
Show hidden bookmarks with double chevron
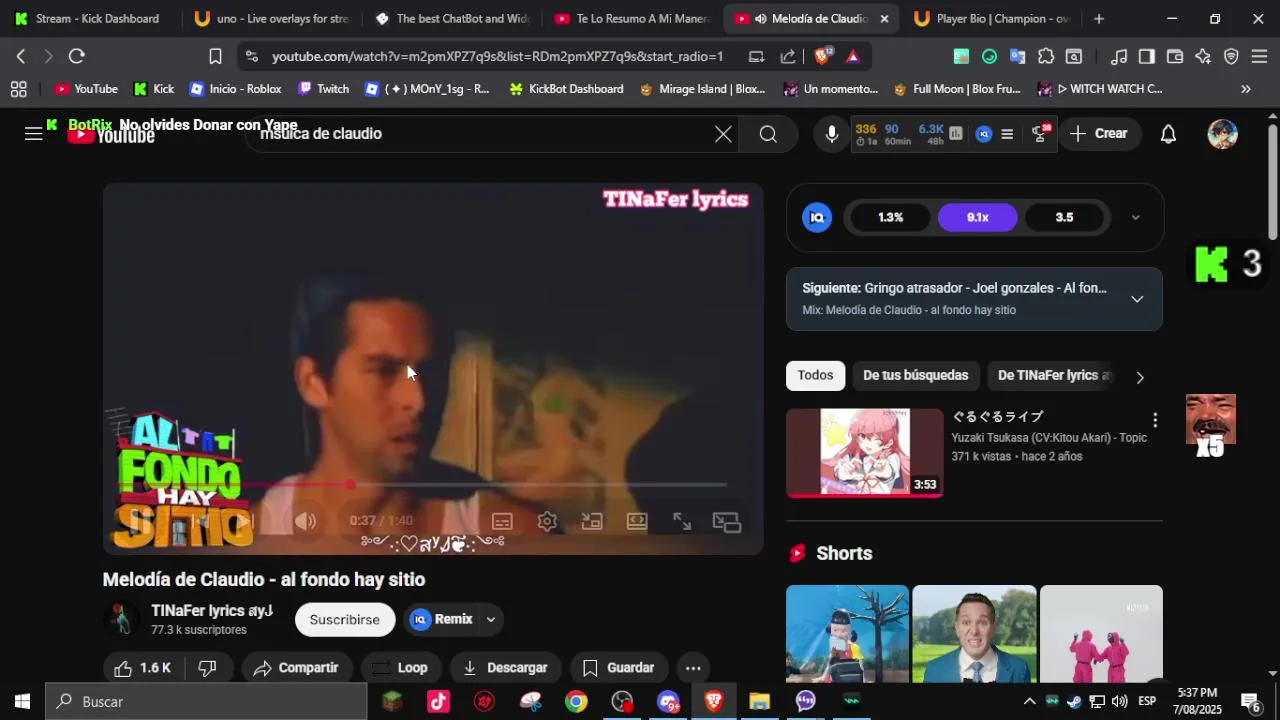[1246, 89]
